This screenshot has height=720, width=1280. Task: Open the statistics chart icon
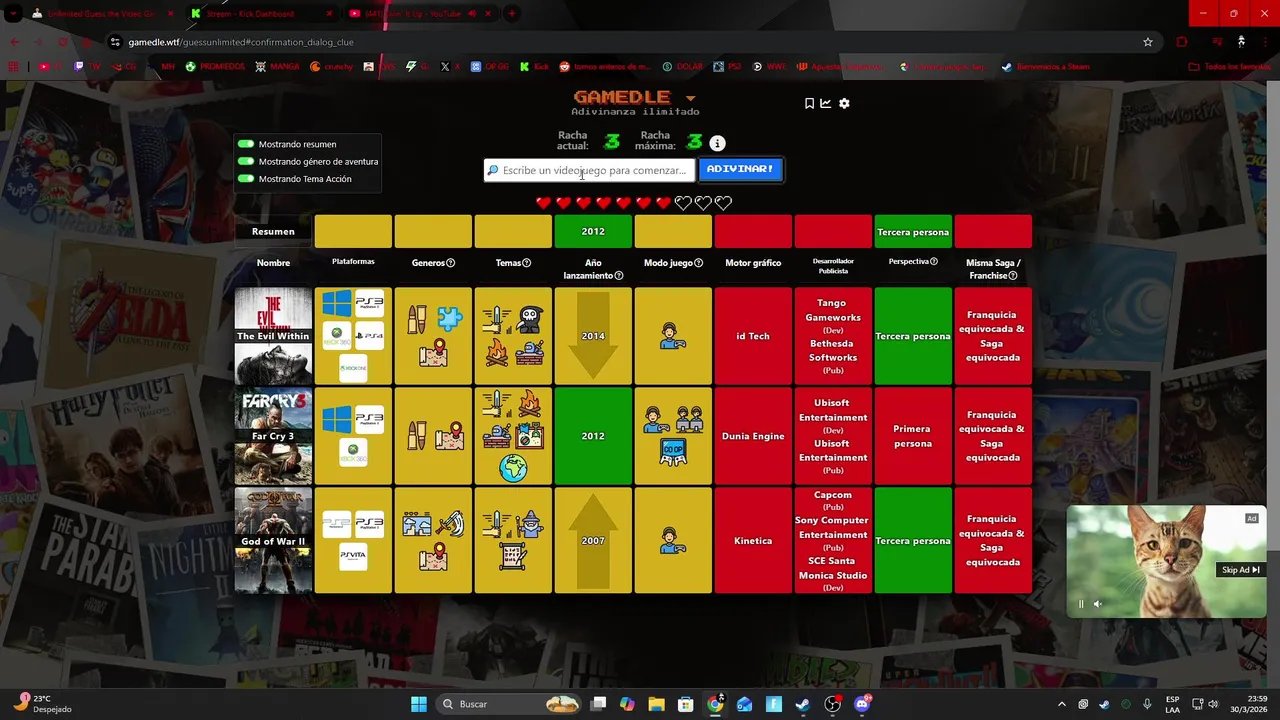tap(826, 103)
